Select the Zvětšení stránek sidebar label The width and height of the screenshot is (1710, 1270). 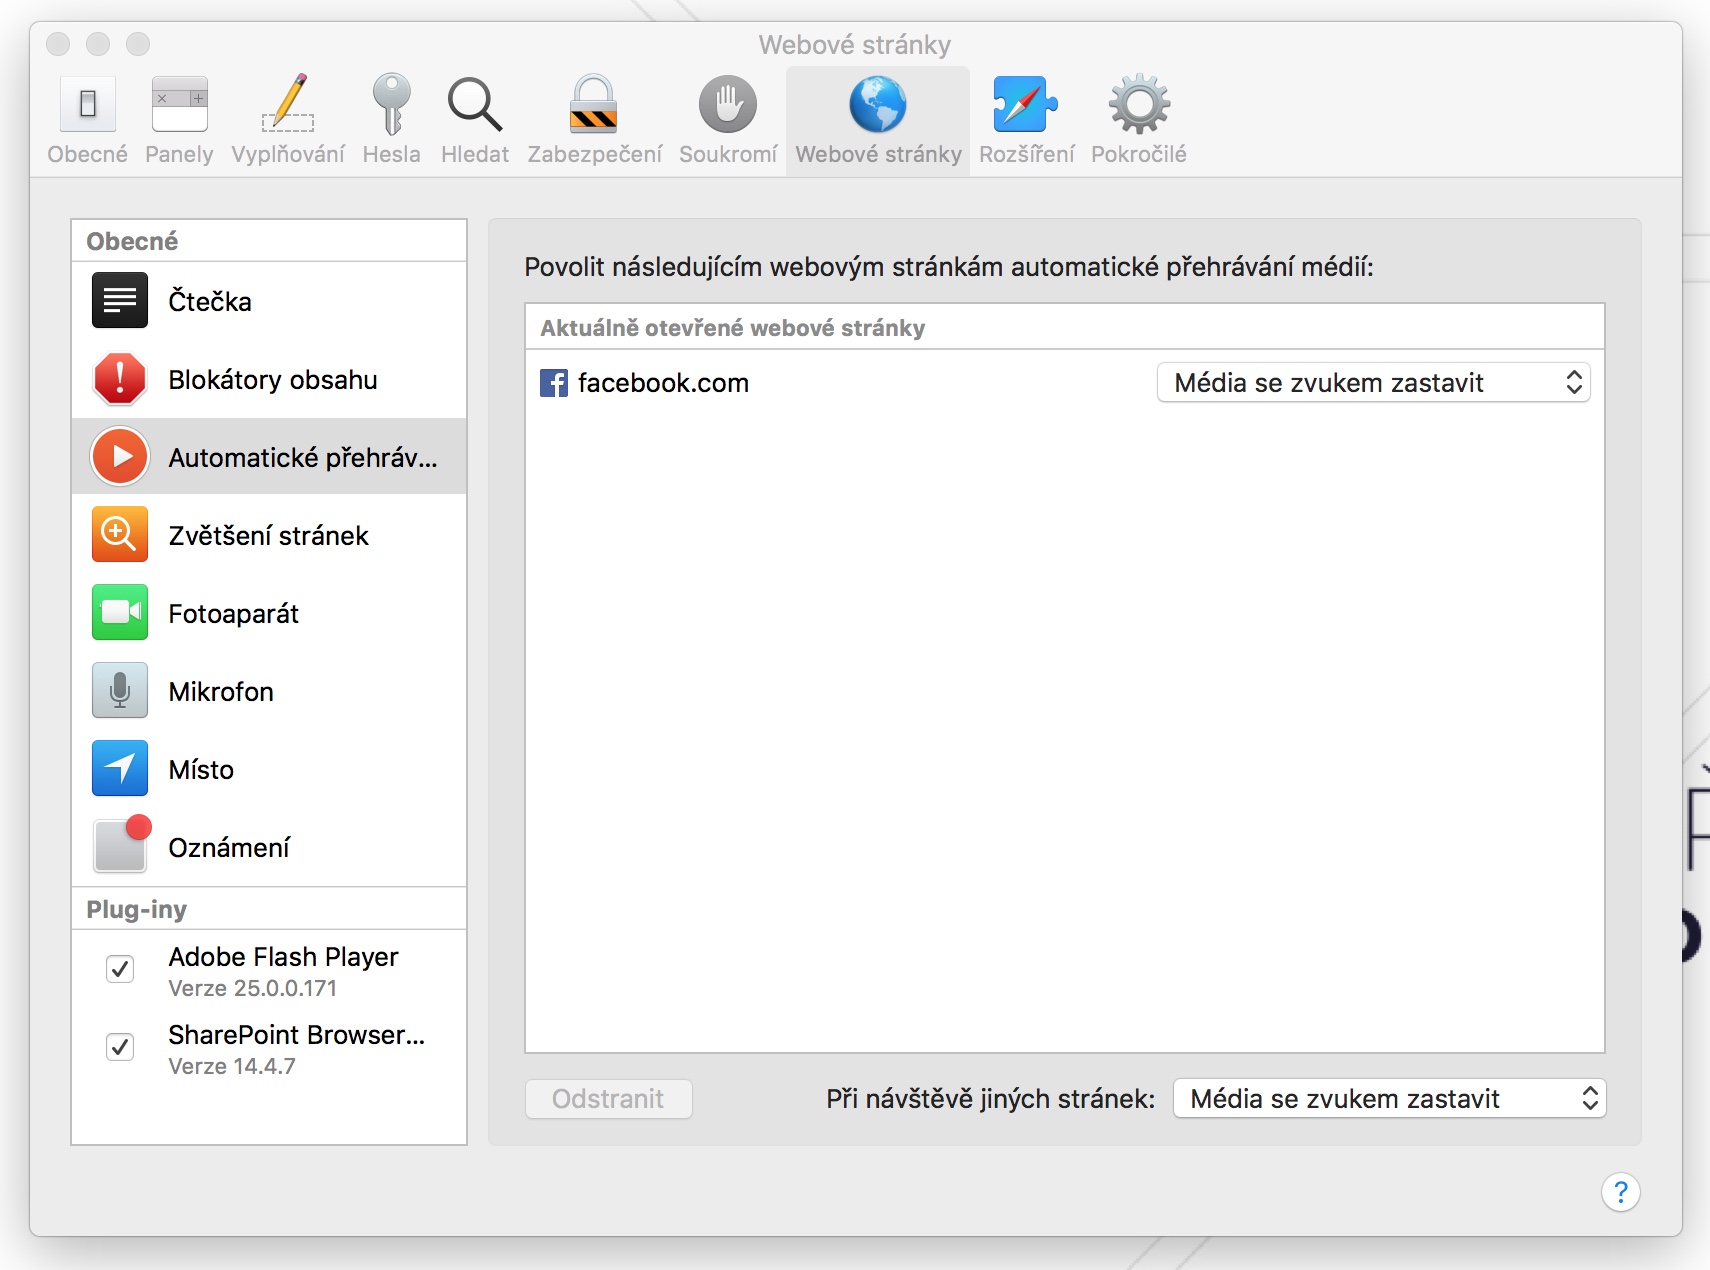[x=268, y=536]
